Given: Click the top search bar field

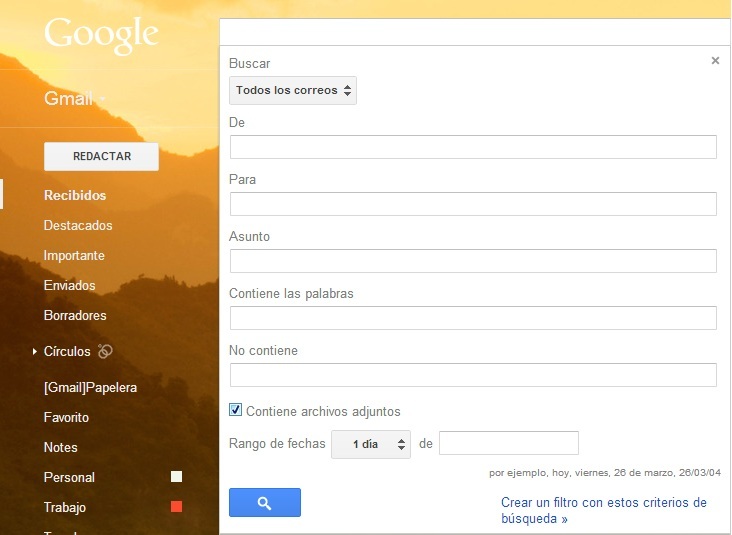Looking at the screenshot, I should 475,32.
